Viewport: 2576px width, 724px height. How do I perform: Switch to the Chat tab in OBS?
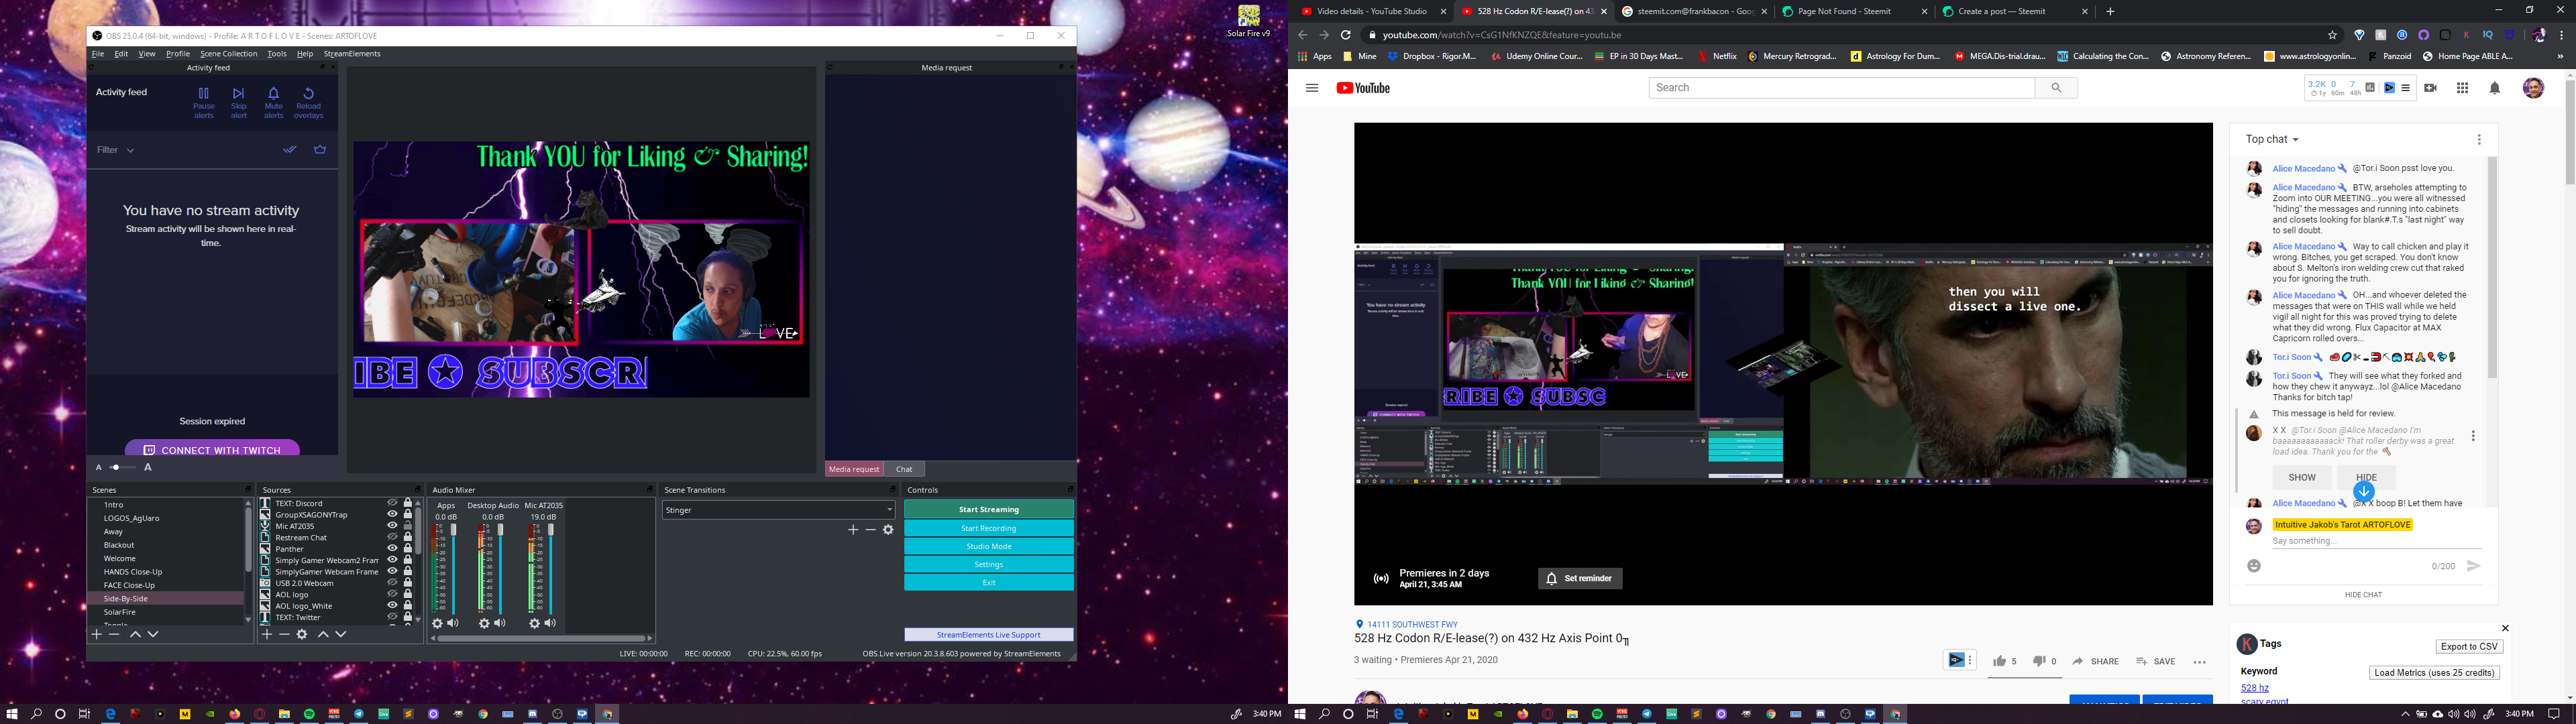pyautogui.click(x=904, y=469)
